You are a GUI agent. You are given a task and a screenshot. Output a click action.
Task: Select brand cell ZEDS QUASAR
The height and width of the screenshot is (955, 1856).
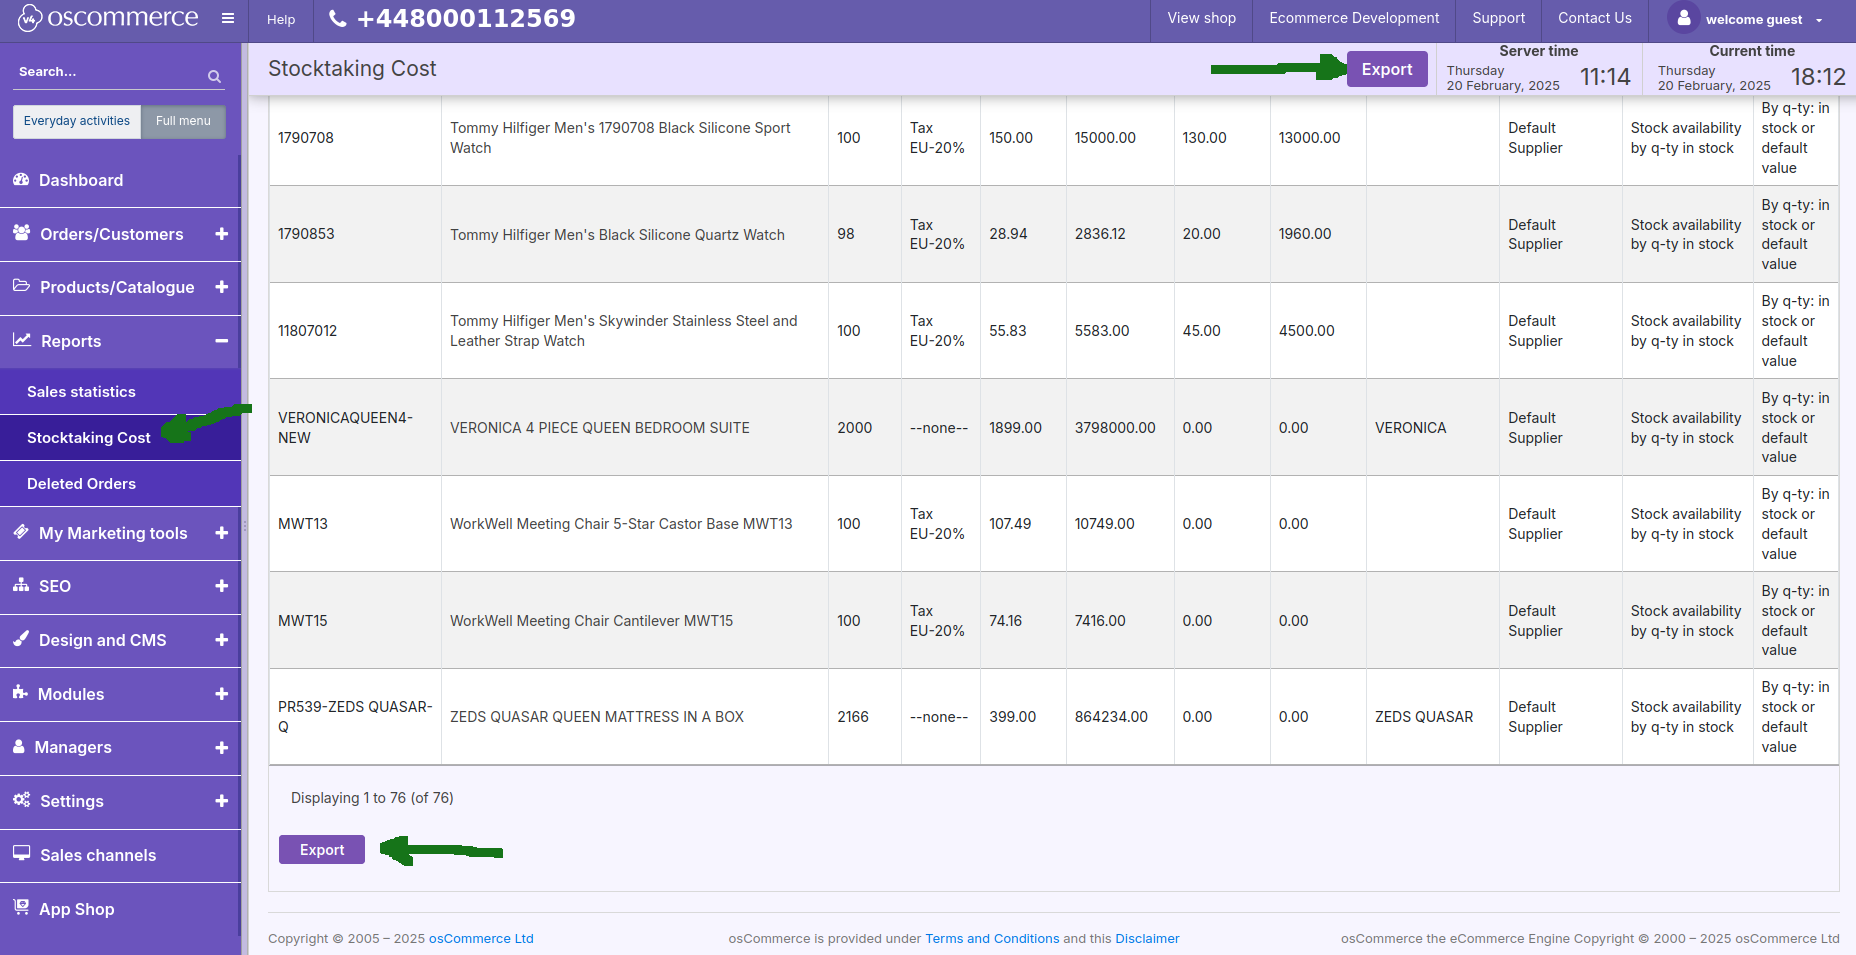tap(1424, 717)
